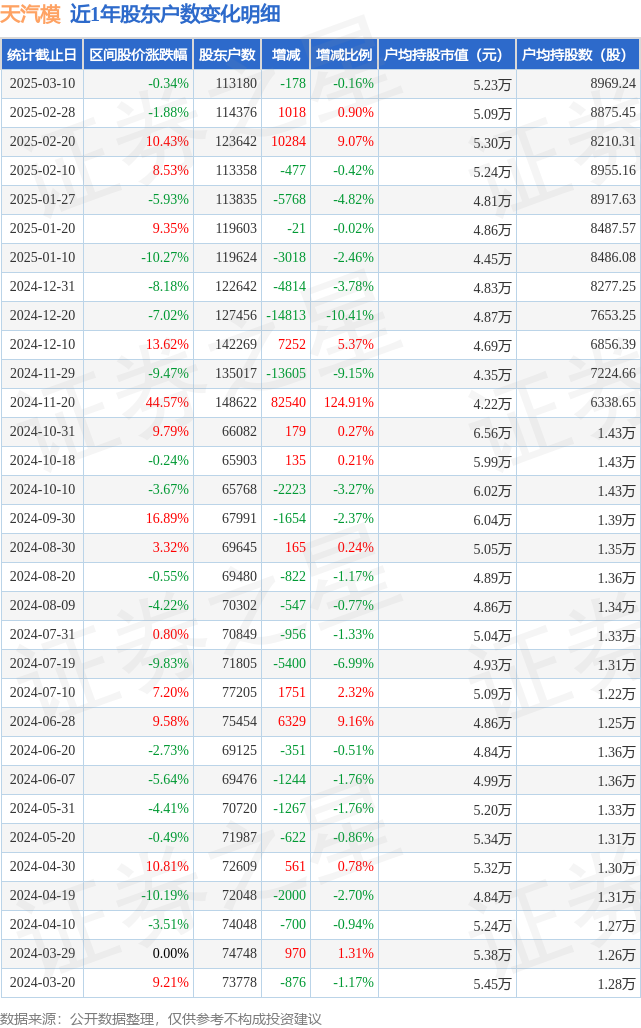Click the 天汽模 stock name title

(30, 14)
